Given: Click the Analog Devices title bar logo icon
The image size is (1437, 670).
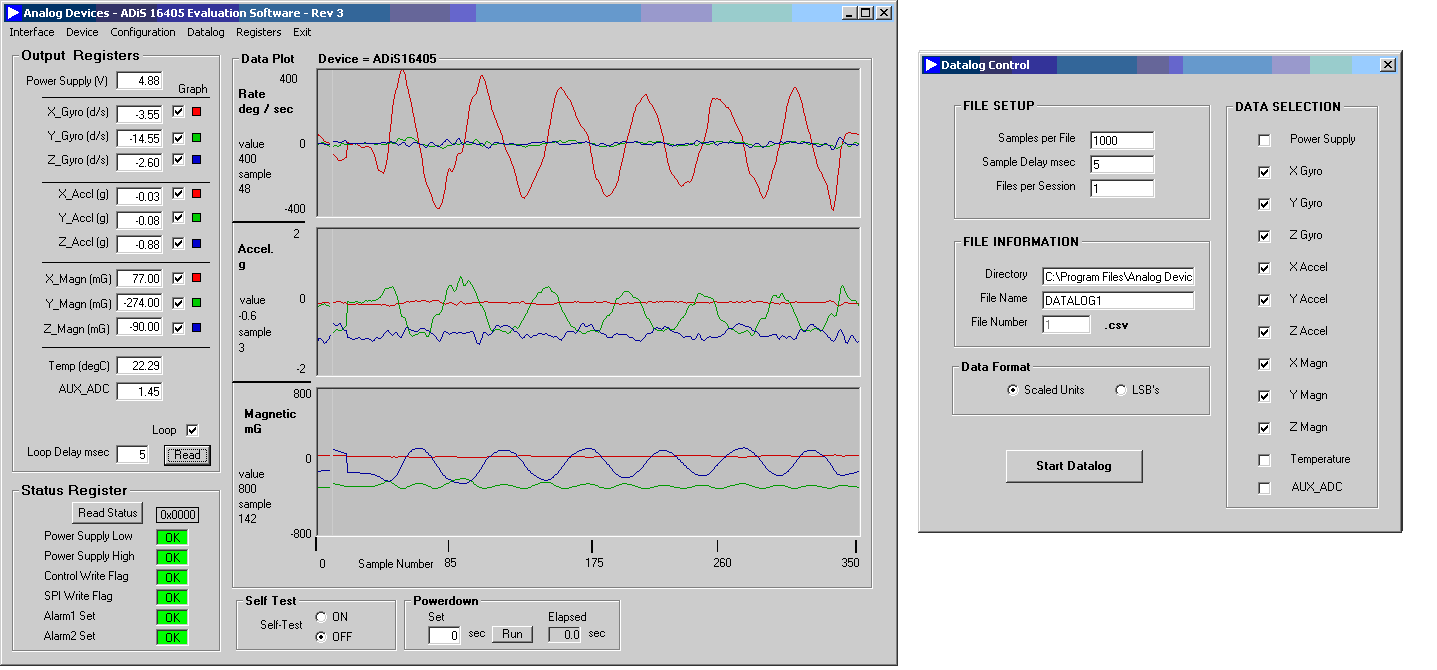Looking at the screenshot, I should point(13,13).
